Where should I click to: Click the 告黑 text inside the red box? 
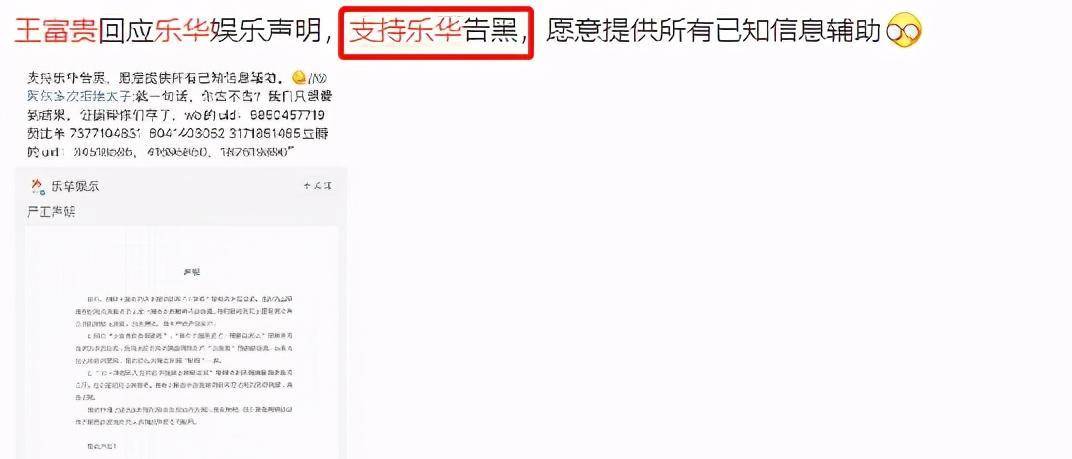pos(491,32)
